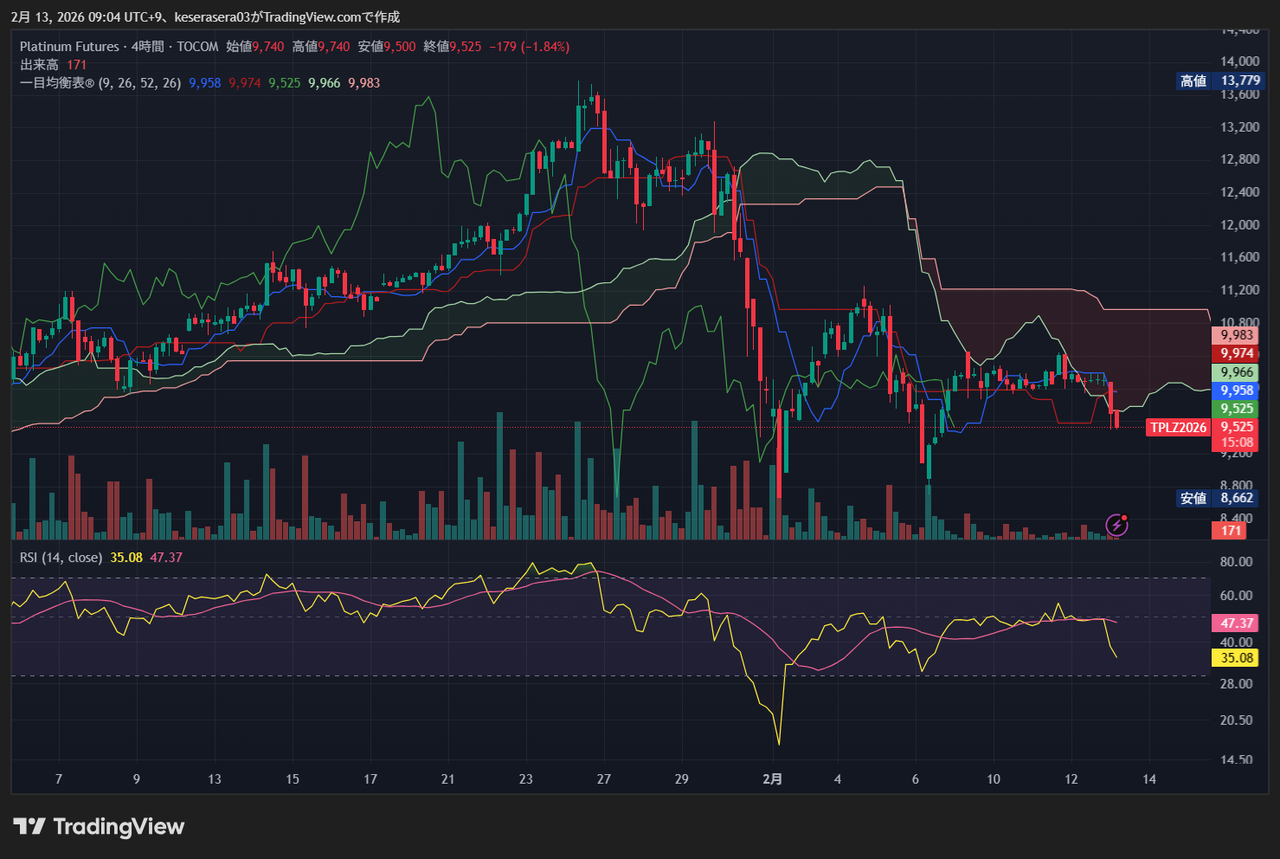Click the 始値9,740 open value

(x=256, y=46)
